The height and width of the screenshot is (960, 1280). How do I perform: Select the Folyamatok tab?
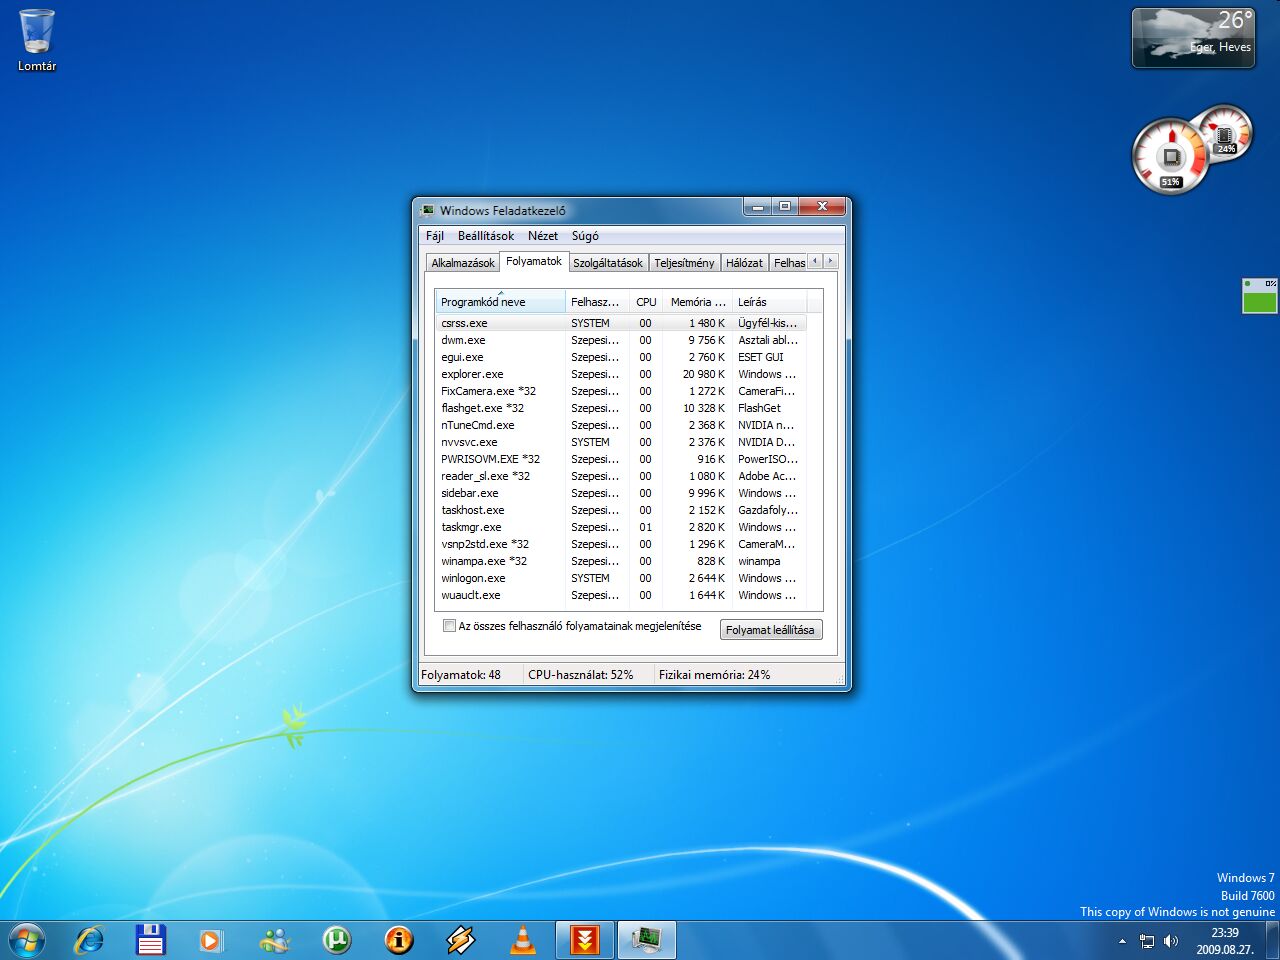tap(534, 261)
